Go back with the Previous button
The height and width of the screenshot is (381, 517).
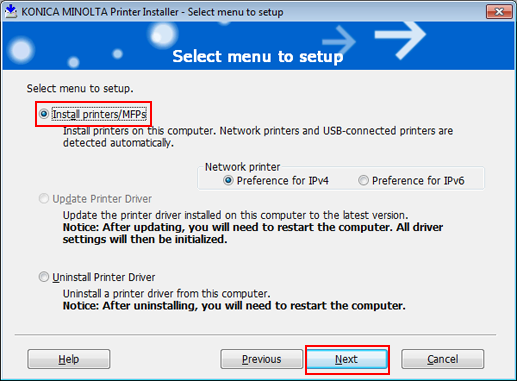coord(261,359)
